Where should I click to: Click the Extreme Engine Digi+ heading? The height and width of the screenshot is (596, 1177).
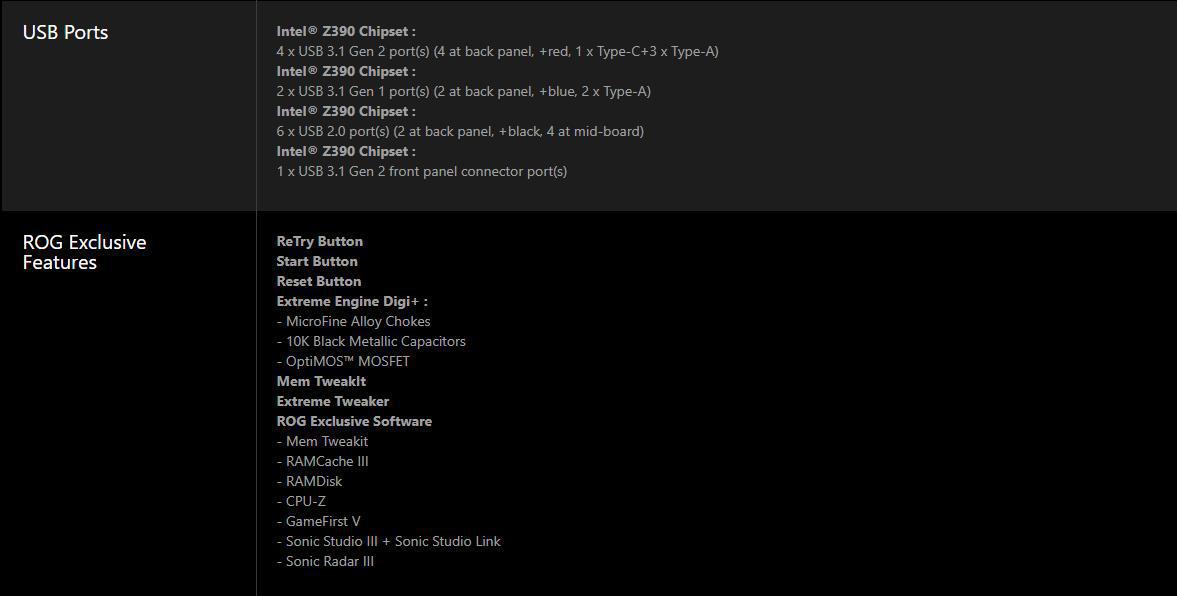[x=352, y=301]
